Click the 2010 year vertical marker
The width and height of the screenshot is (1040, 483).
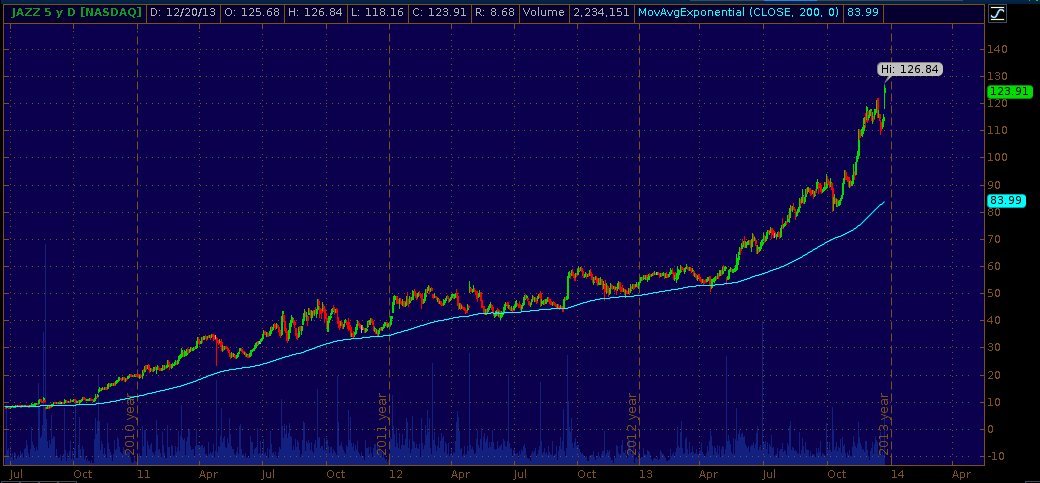click(x=130, y=424)
